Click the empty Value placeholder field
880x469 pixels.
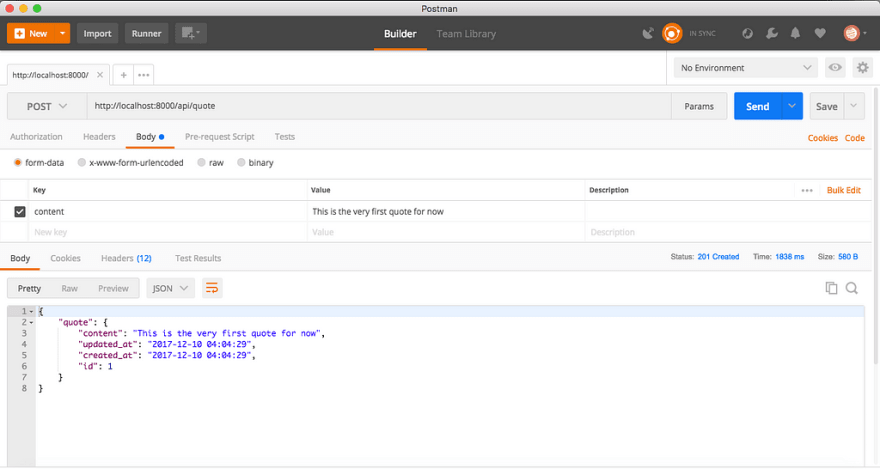(446, 232)
